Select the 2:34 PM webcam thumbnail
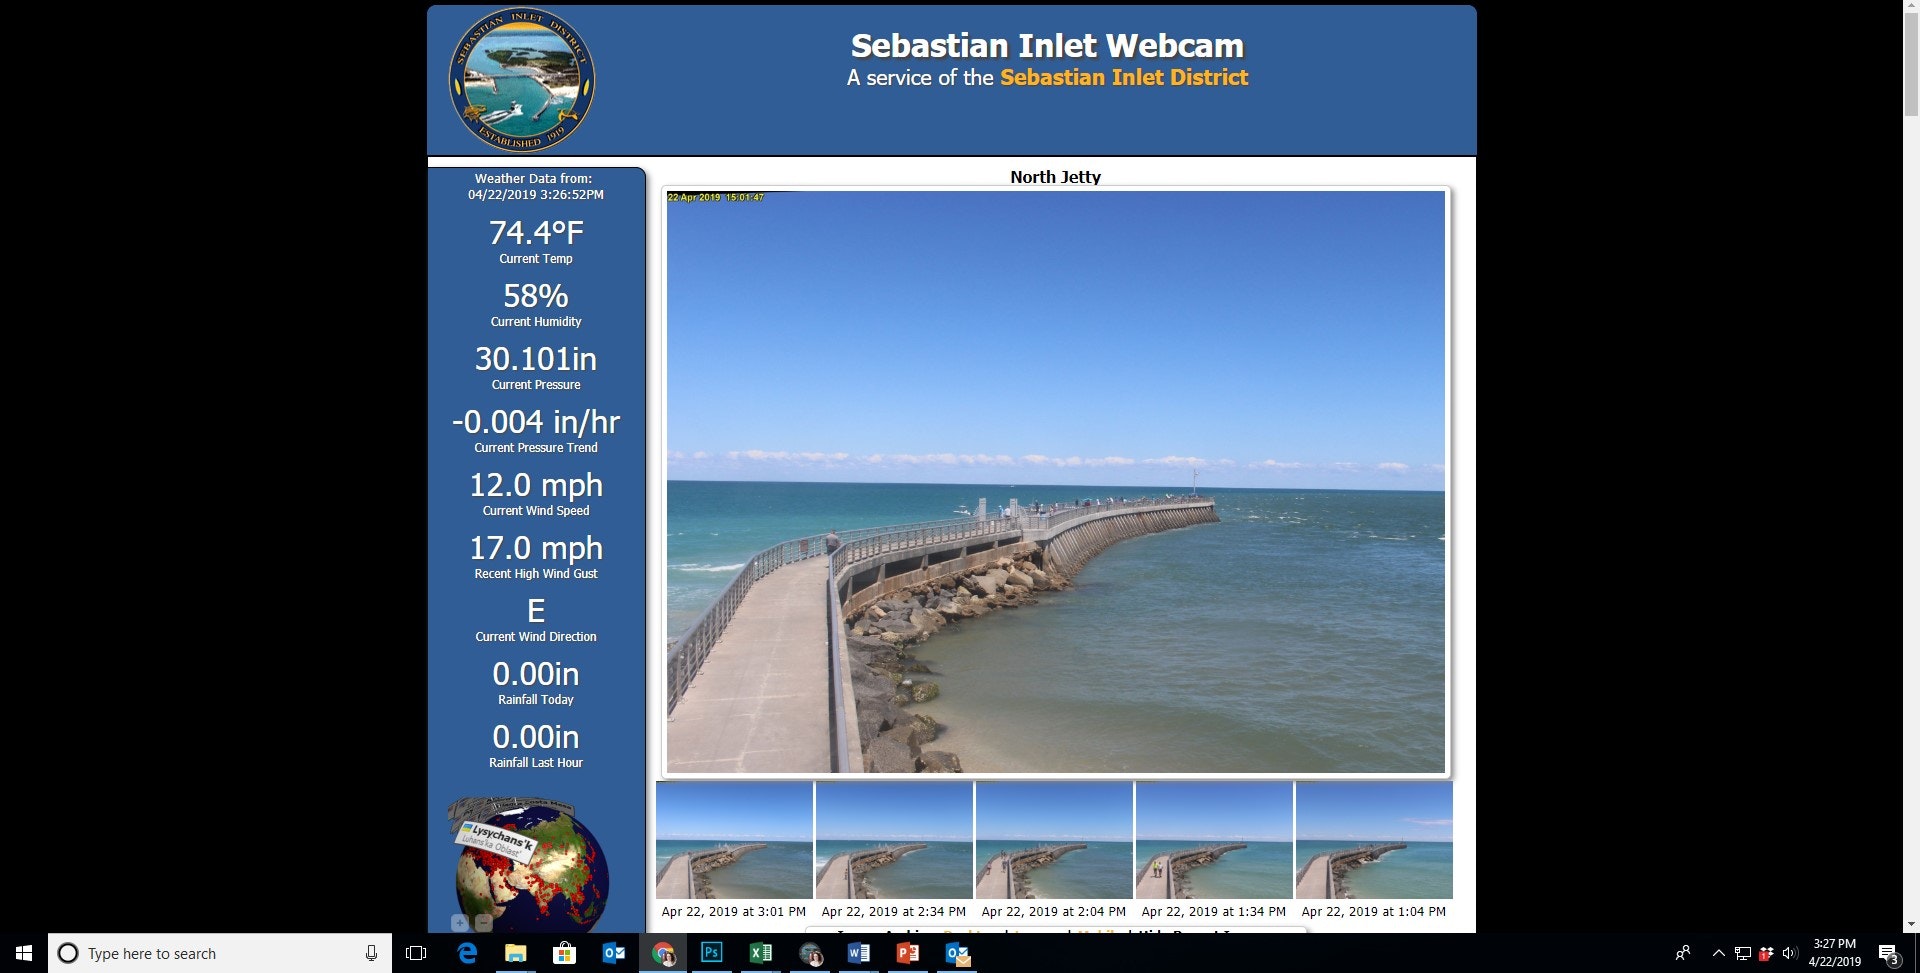The height and width of the screenshot is (973, 1920). (x=894, y=840)
